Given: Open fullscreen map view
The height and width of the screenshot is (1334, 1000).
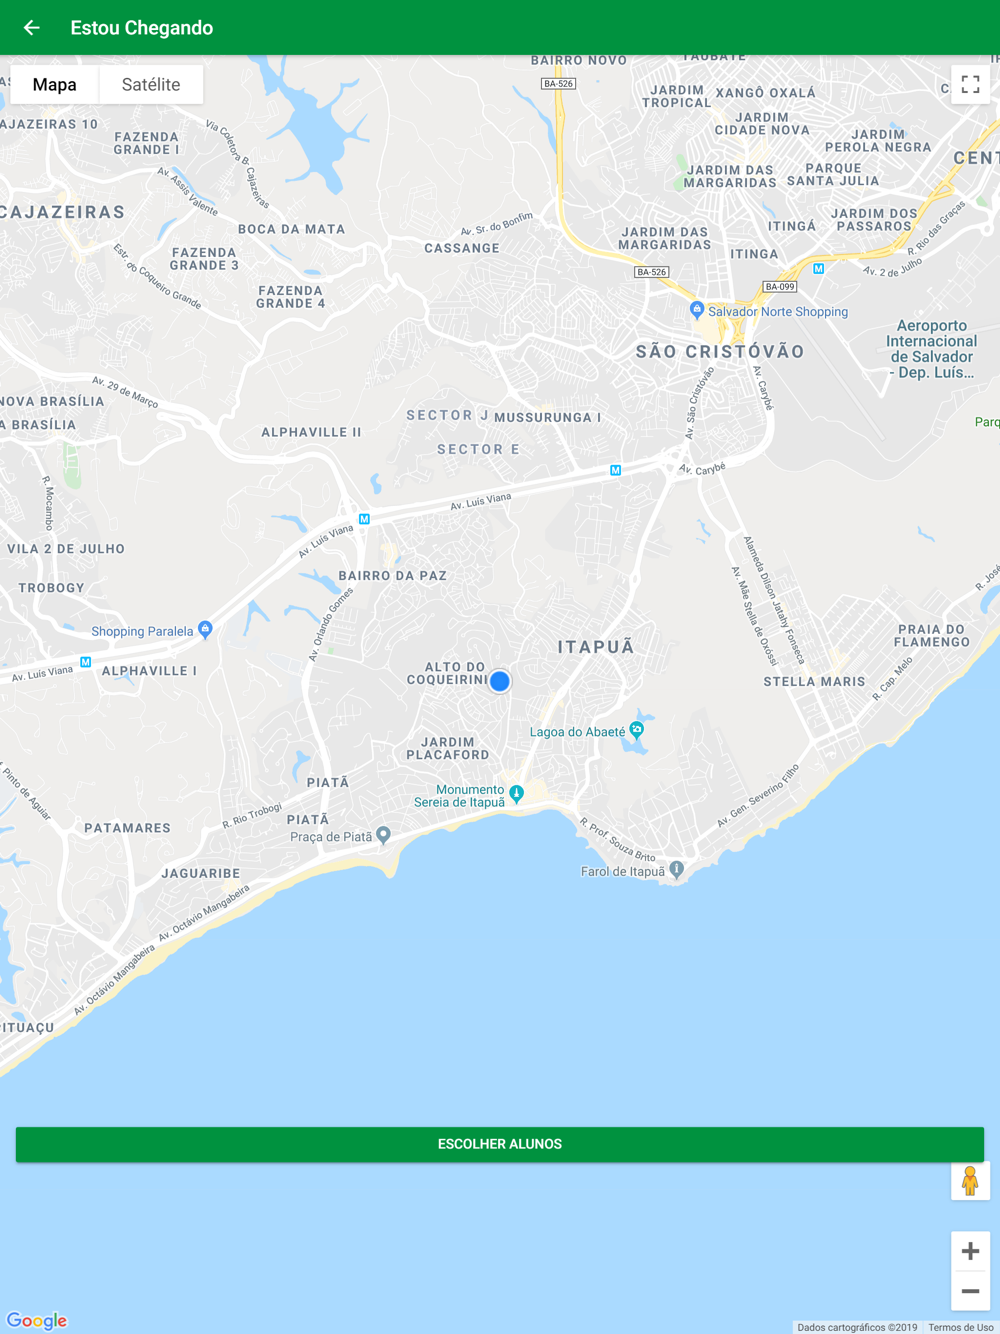Looking at the screenshot, I should [x=970, y=85].
